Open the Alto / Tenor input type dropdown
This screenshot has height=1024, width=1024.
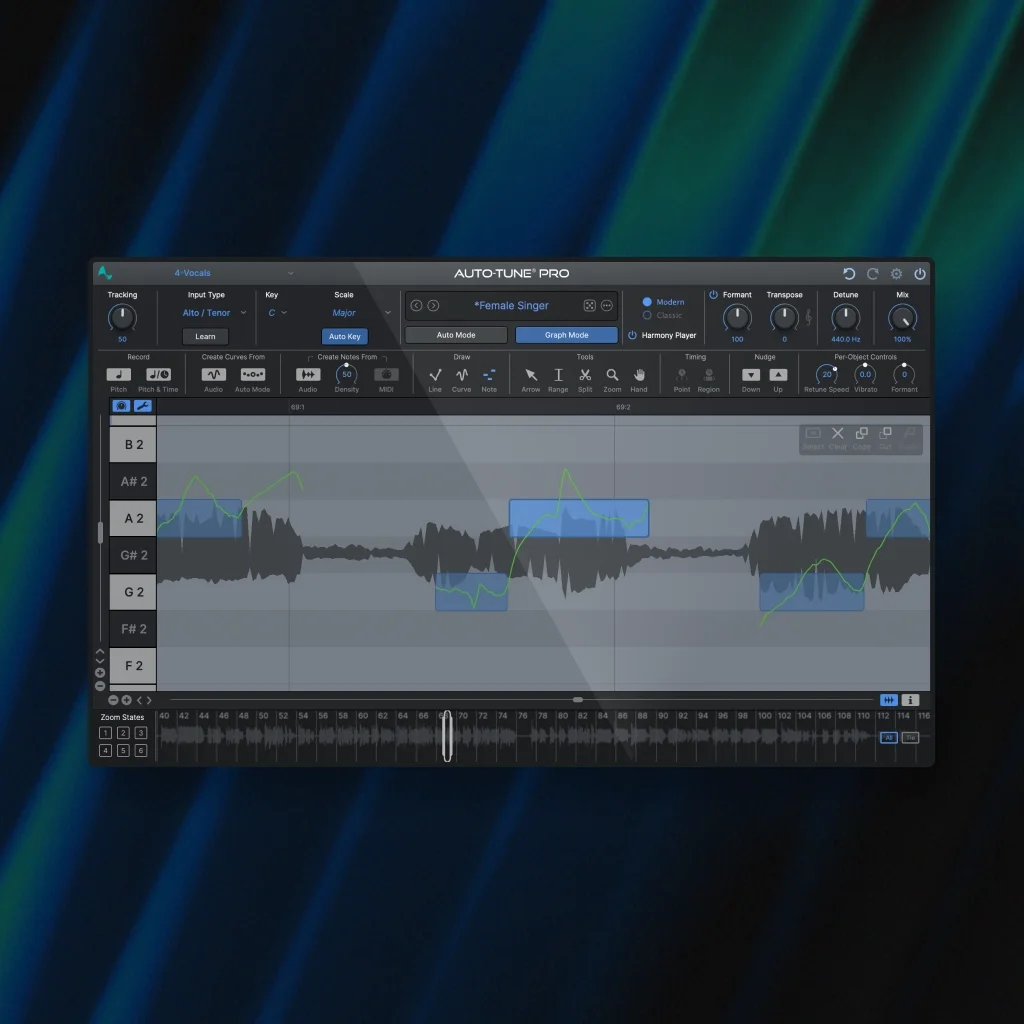tap(214, 313)
